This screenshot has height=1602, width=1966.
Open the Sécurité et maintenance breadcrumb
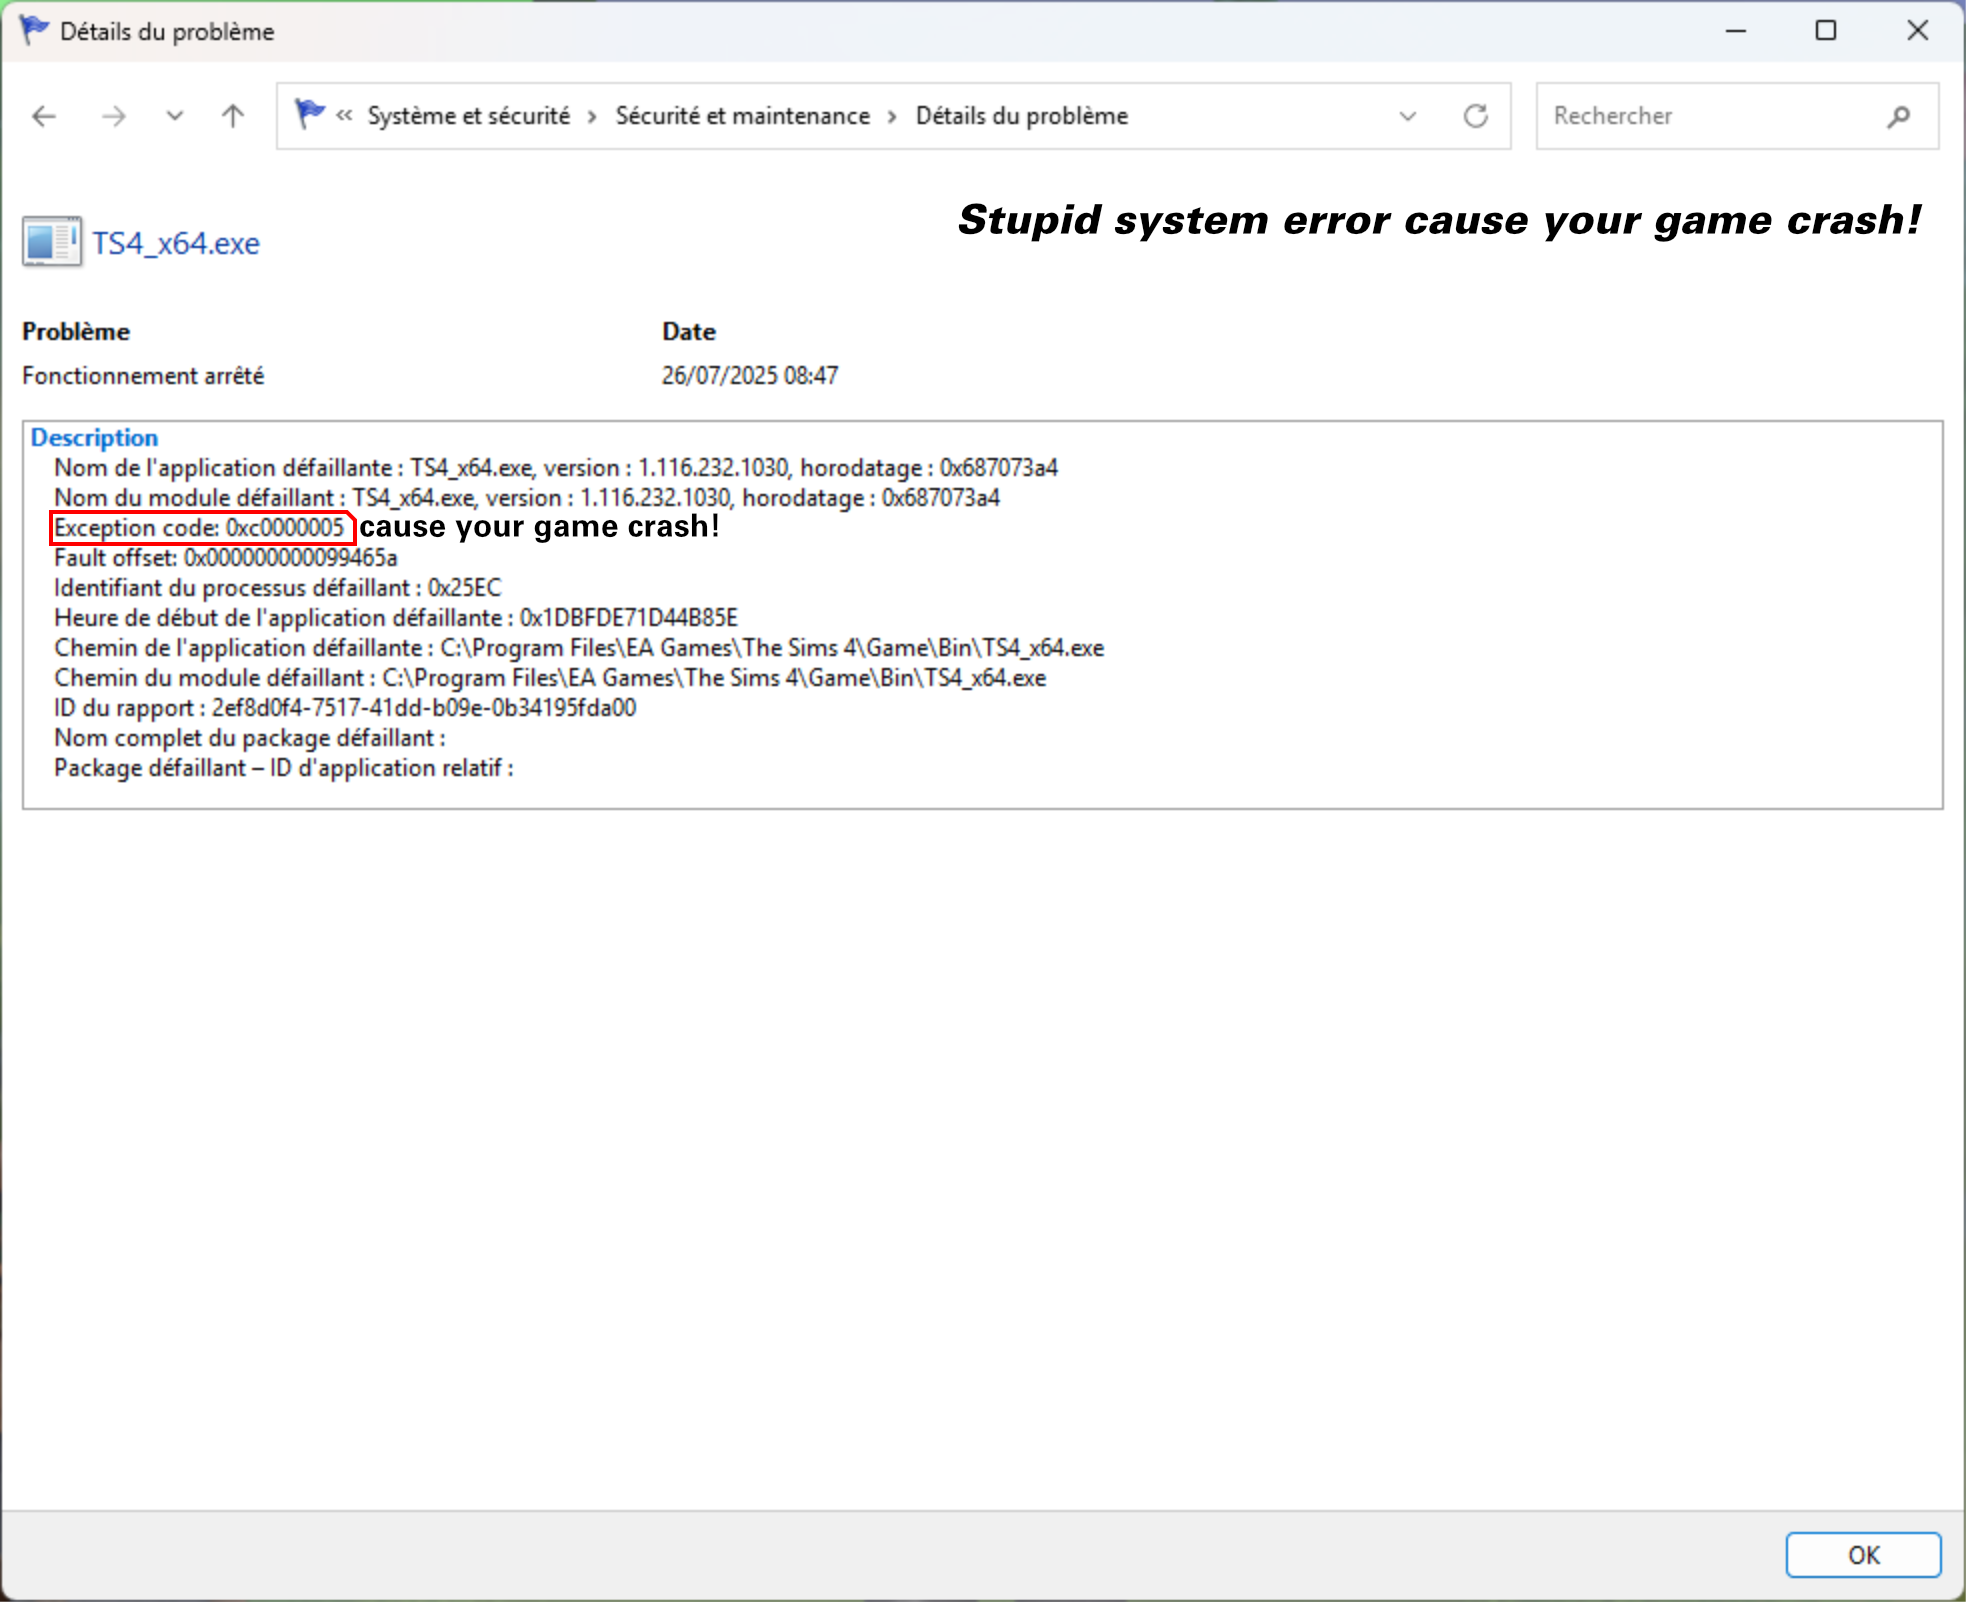click(743, 116)
